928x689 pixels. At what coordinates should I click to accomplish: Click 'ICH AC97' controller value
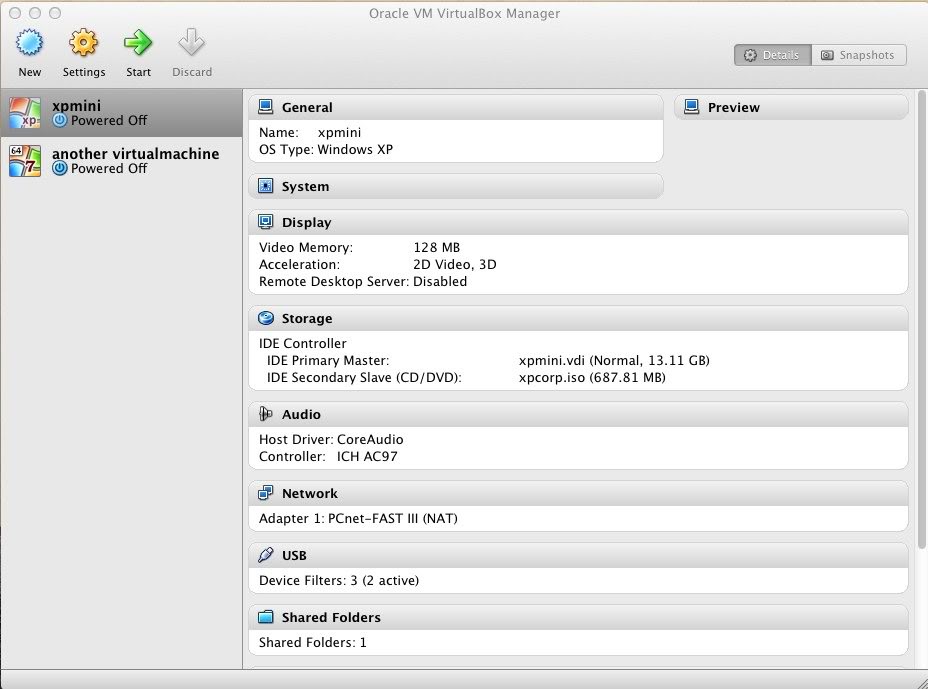click(x=367, y=456)
